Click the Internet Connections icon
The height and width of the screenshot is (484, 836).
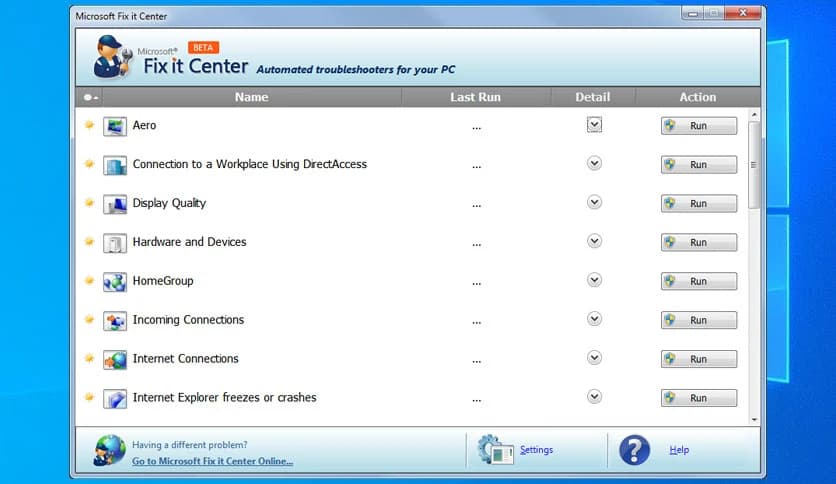pos(115,360)
